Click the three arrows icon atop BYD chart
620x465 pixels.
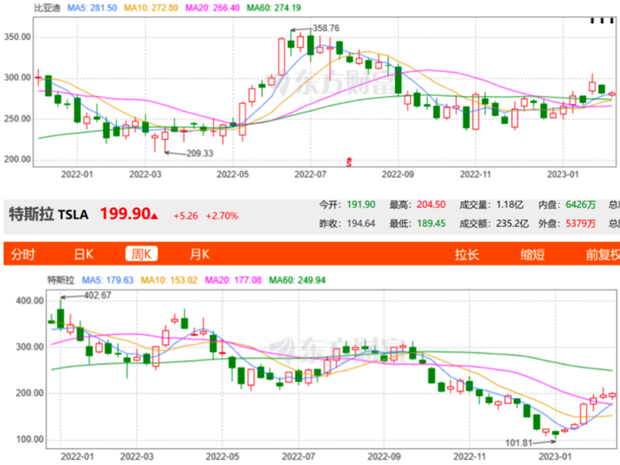[x=602, y=21]
